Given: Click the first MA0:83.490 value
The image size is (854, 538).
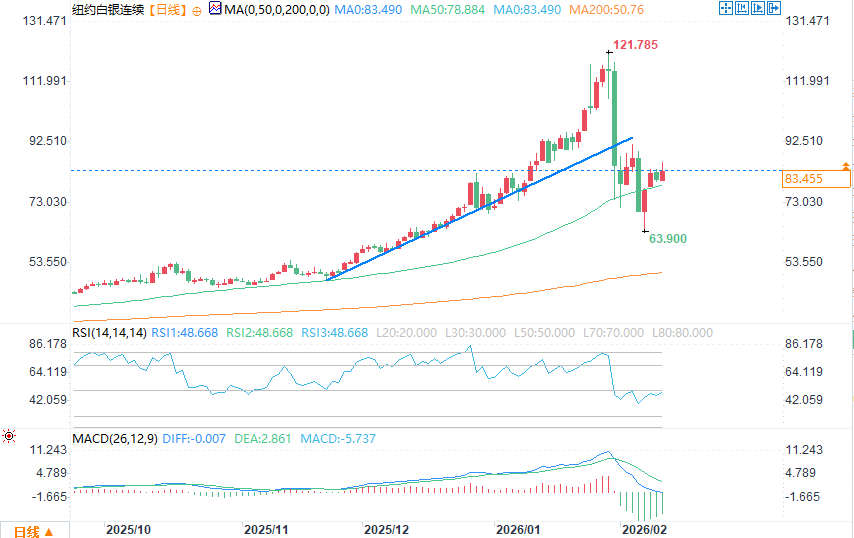Looking at the screenshot, I should click(x=368, y=10).
